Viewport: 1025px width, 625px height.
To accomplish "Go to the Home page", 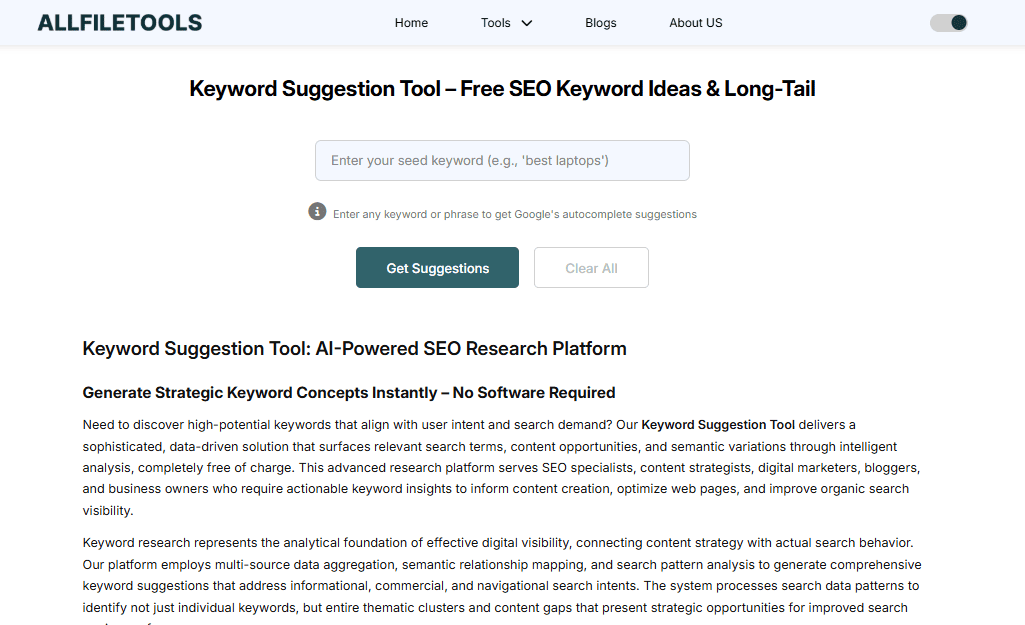I will point(411,23).
